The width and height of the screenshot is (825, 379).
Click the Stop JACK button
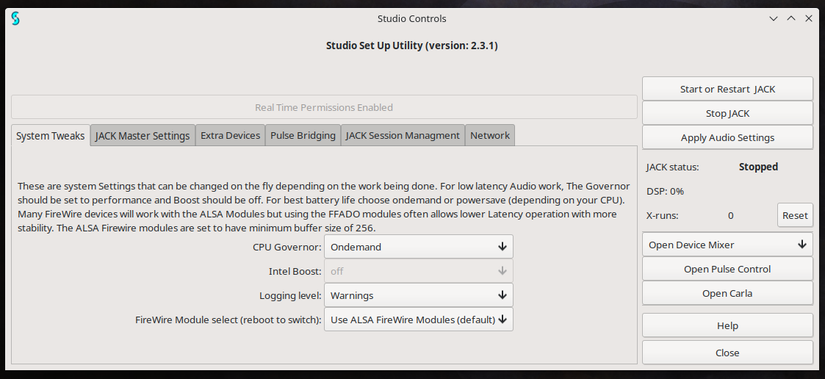pyautogui.click(x=728, y=113)
